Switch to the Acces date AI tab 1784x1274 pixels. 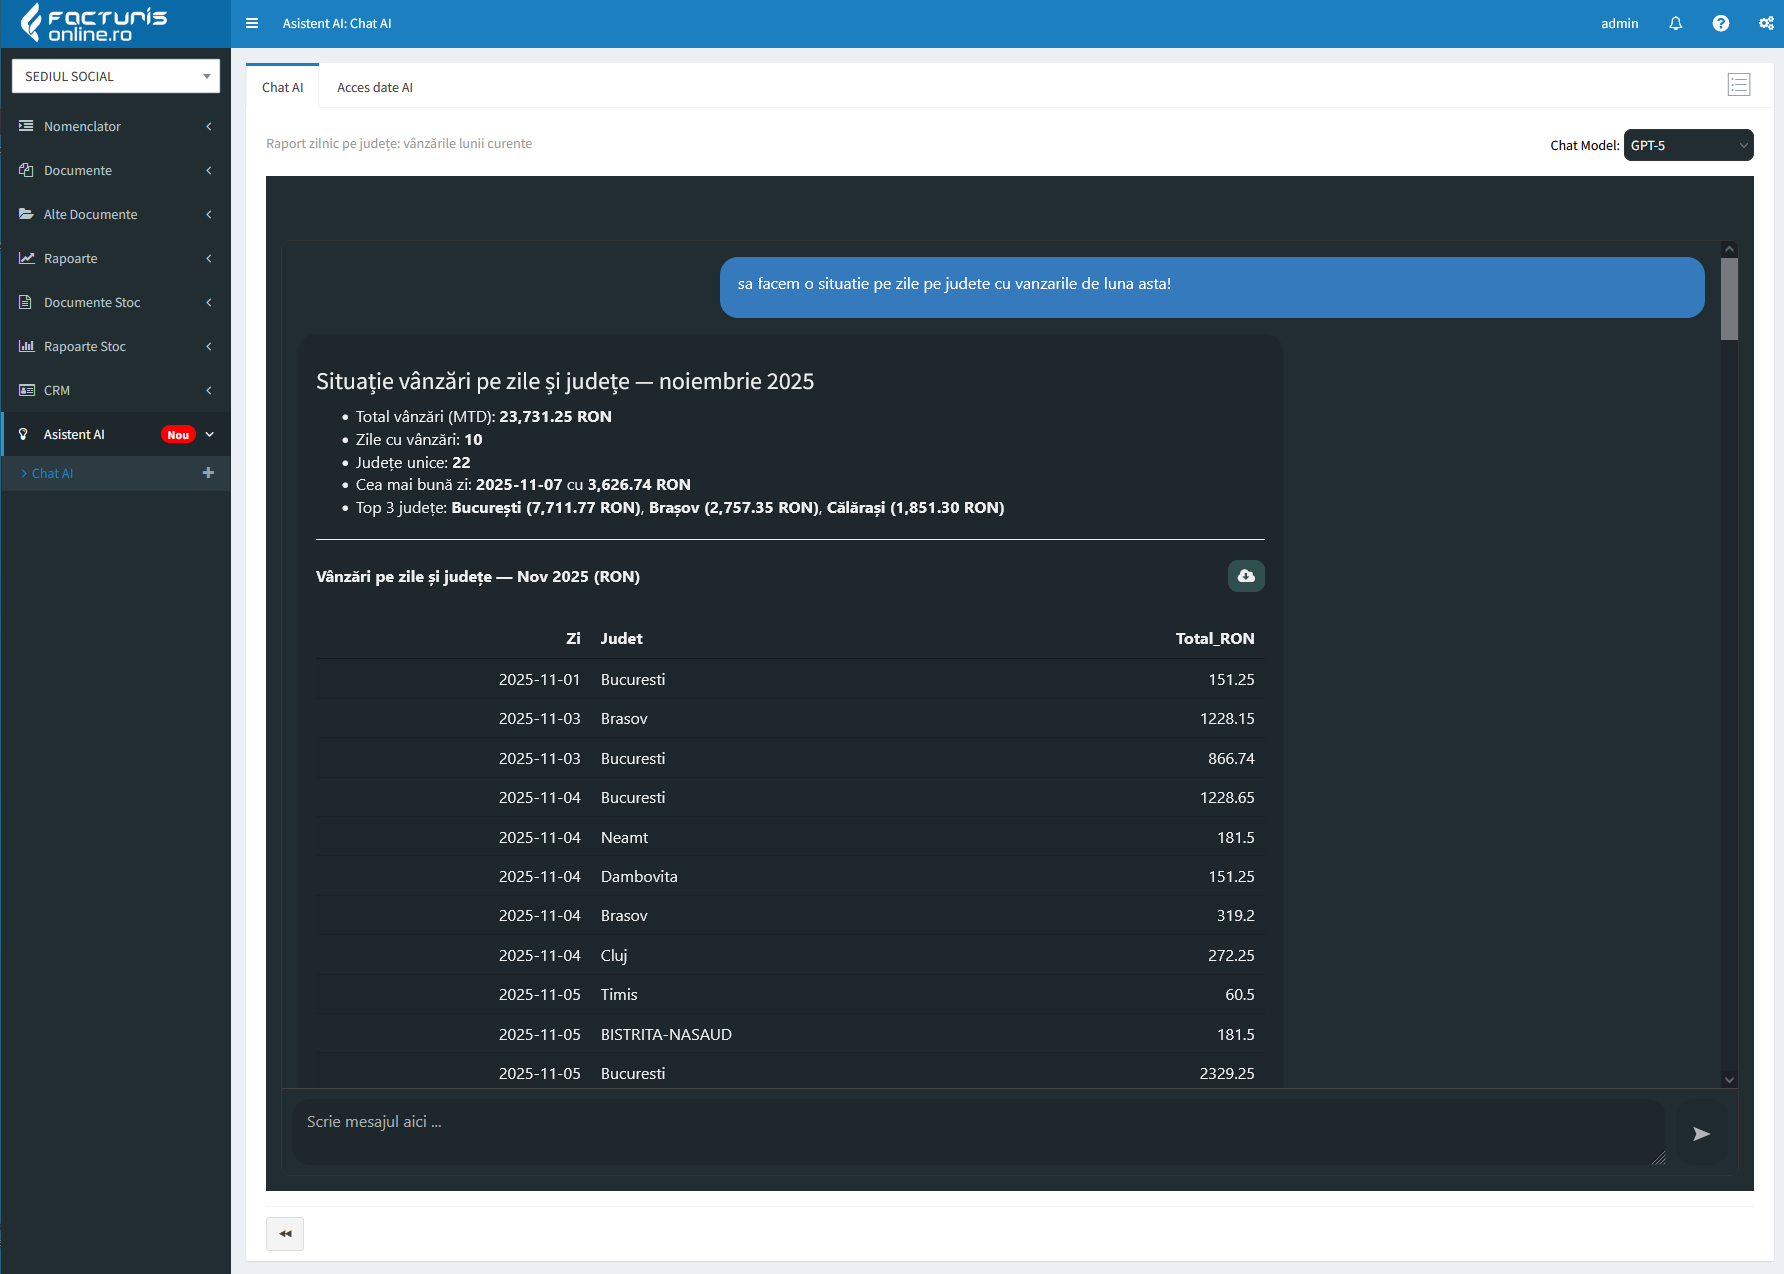tap(374, 87)
